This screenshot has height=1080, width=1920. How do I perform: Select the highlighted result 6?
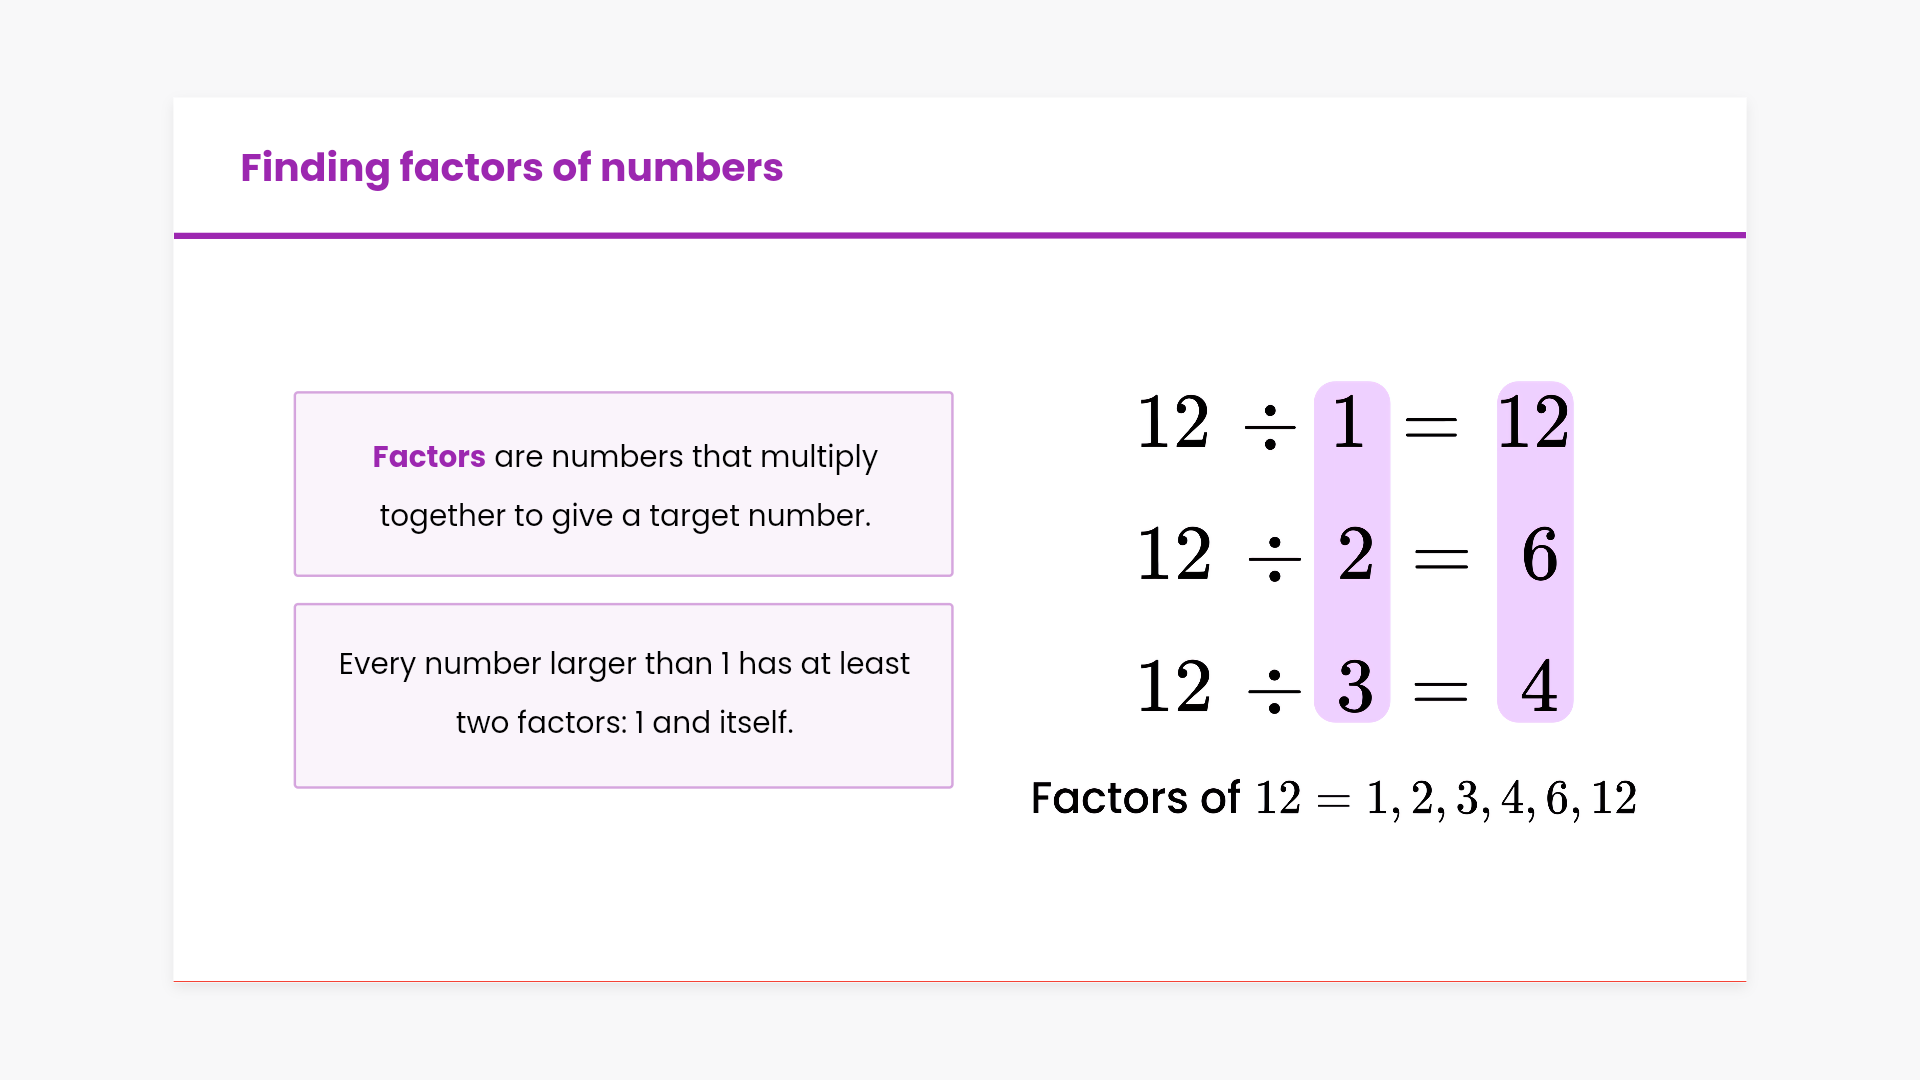[x=1539, y=554]
